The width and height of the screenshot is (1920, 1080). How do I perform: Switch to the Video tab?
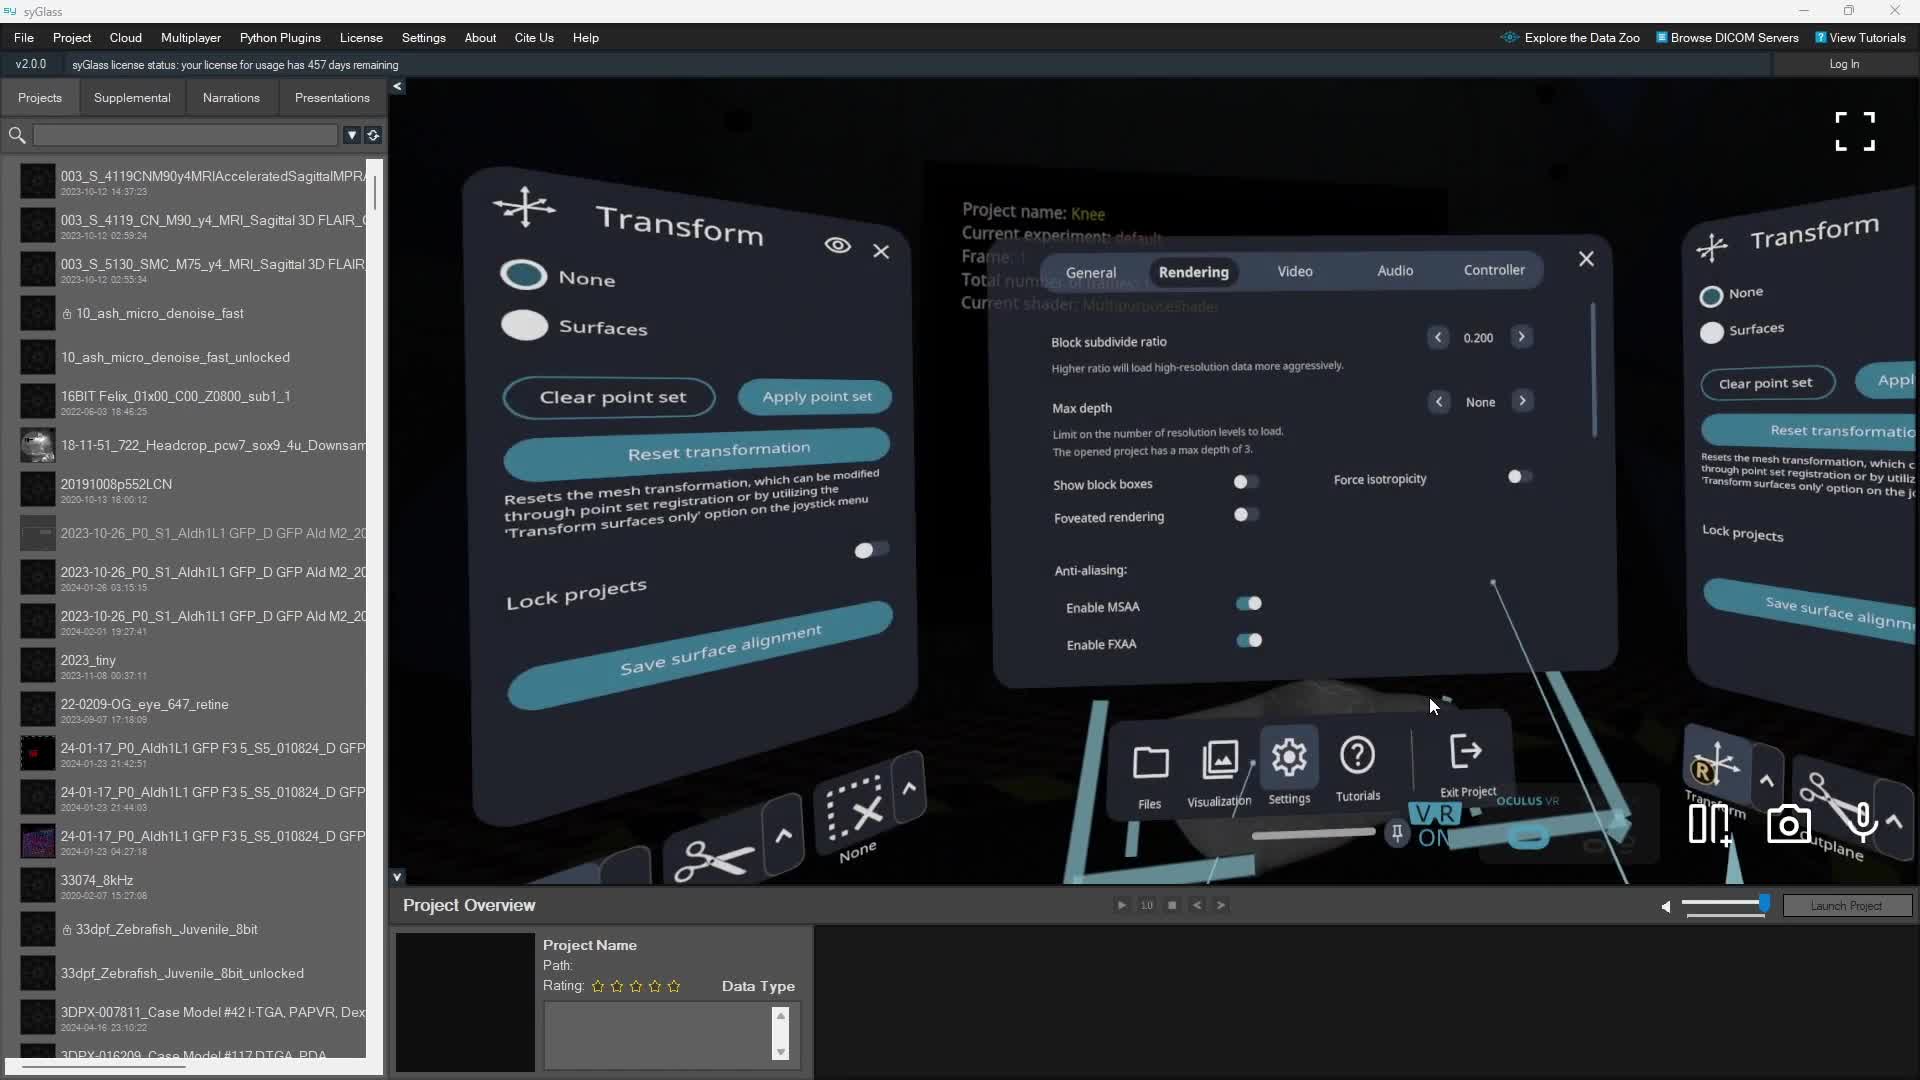(x=1295, y=271)
